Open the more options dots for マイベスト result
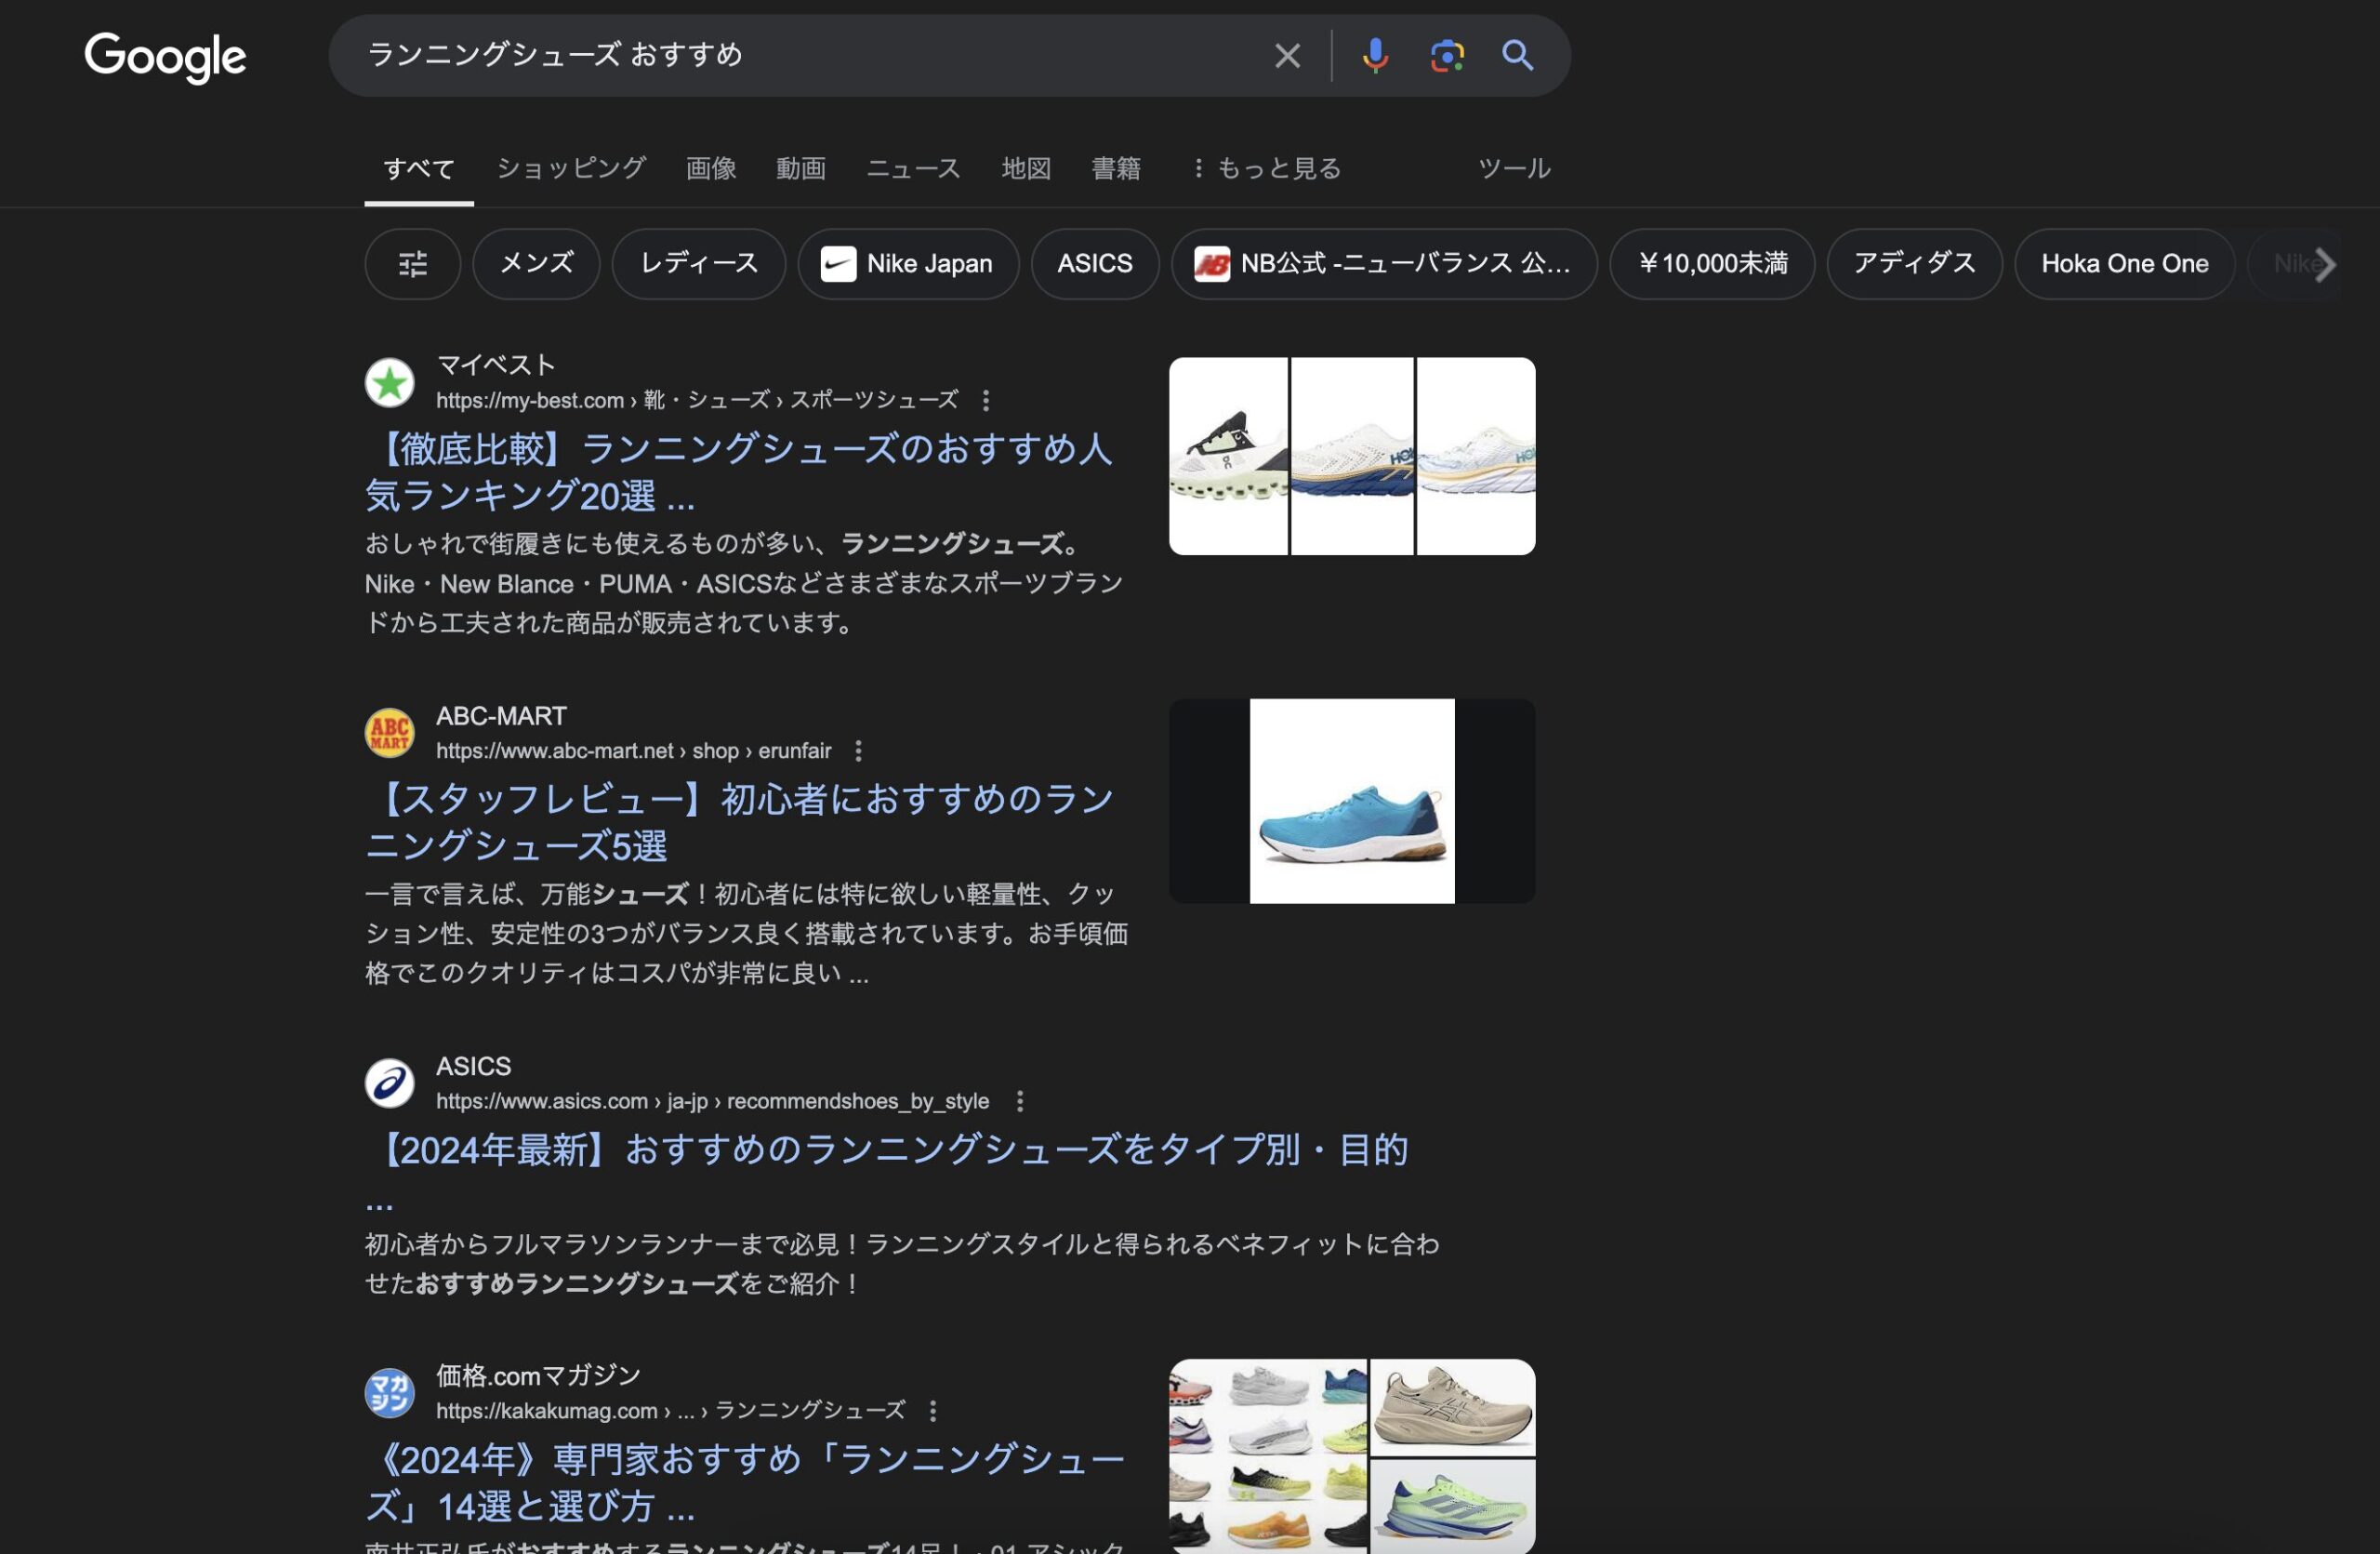 tap(986, 401)
